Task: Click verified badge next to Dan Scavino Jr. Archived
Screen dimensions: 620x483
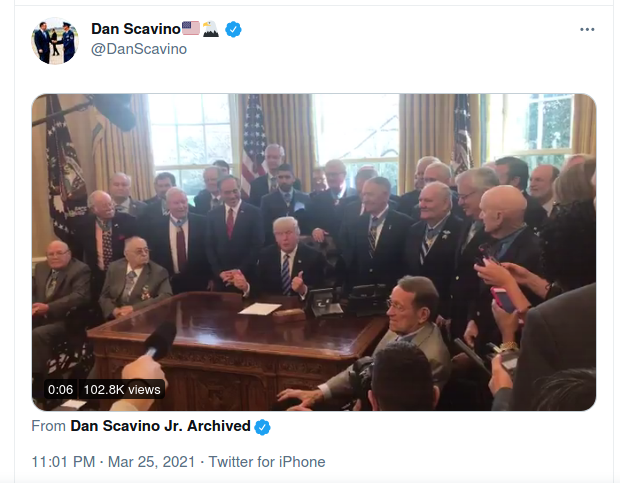Action: (262, 427)
